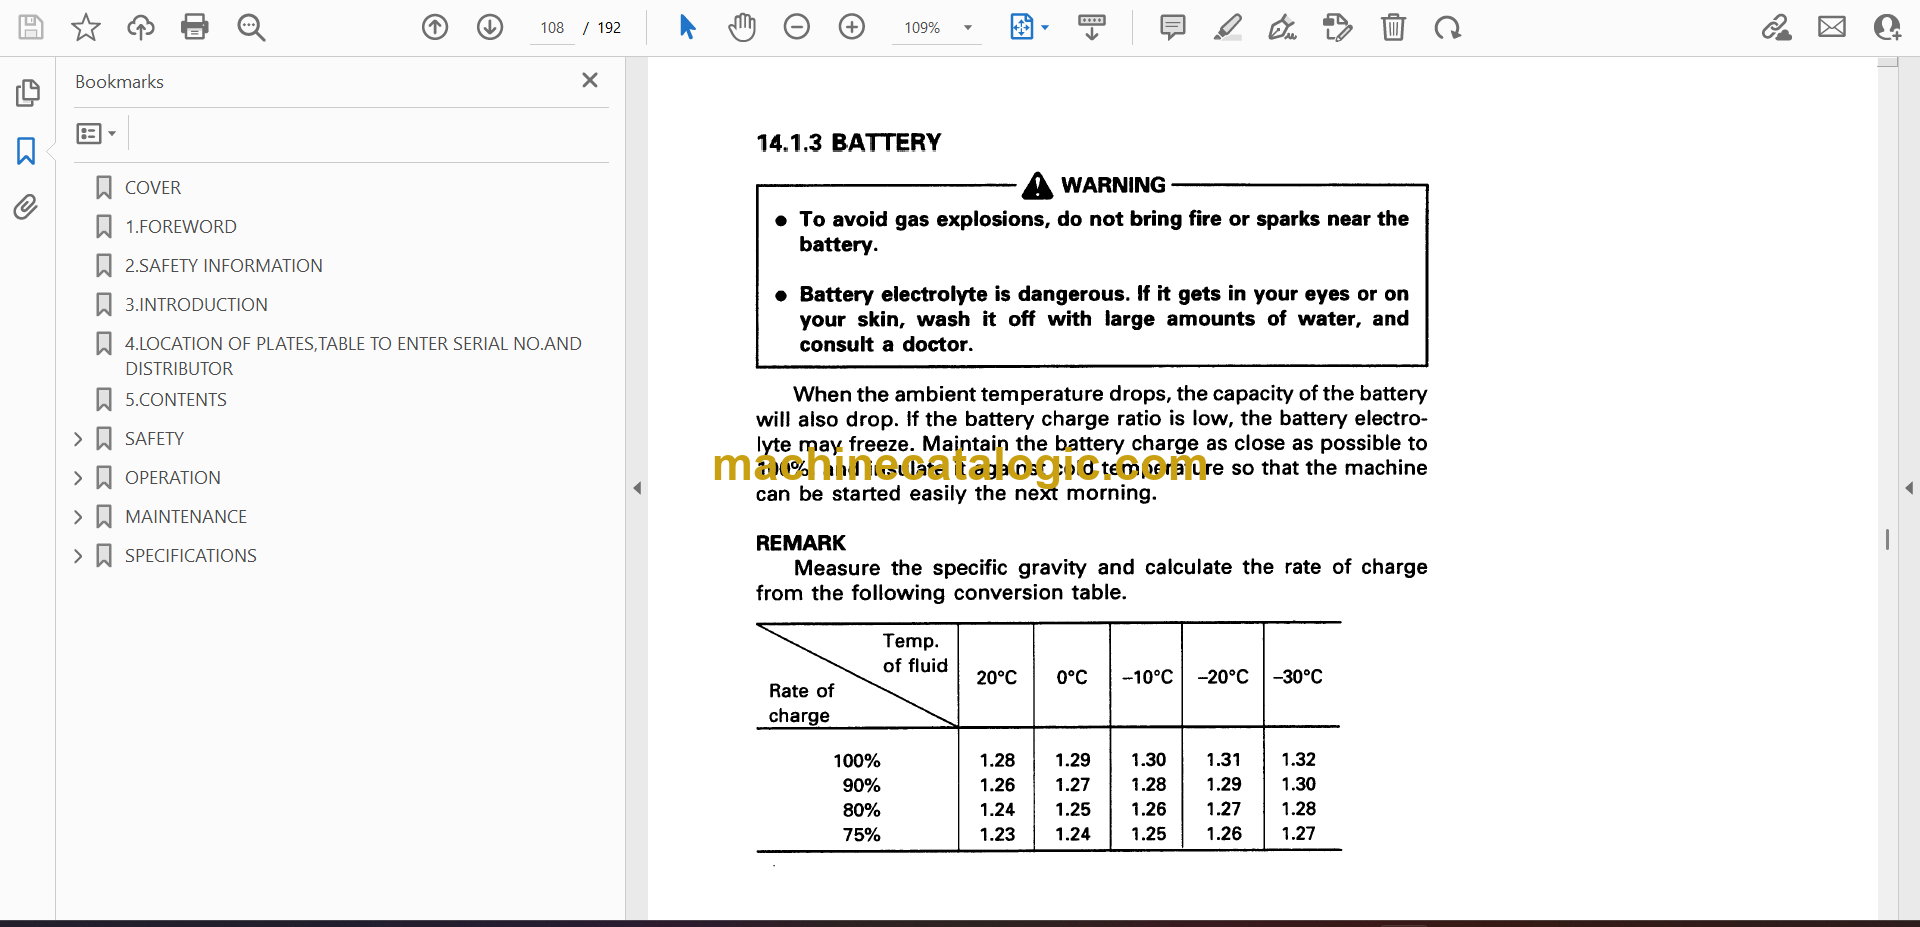Open the COVER bookmark
The height and width of the screenshot is (927, 1920).
(x=152, y=188)
